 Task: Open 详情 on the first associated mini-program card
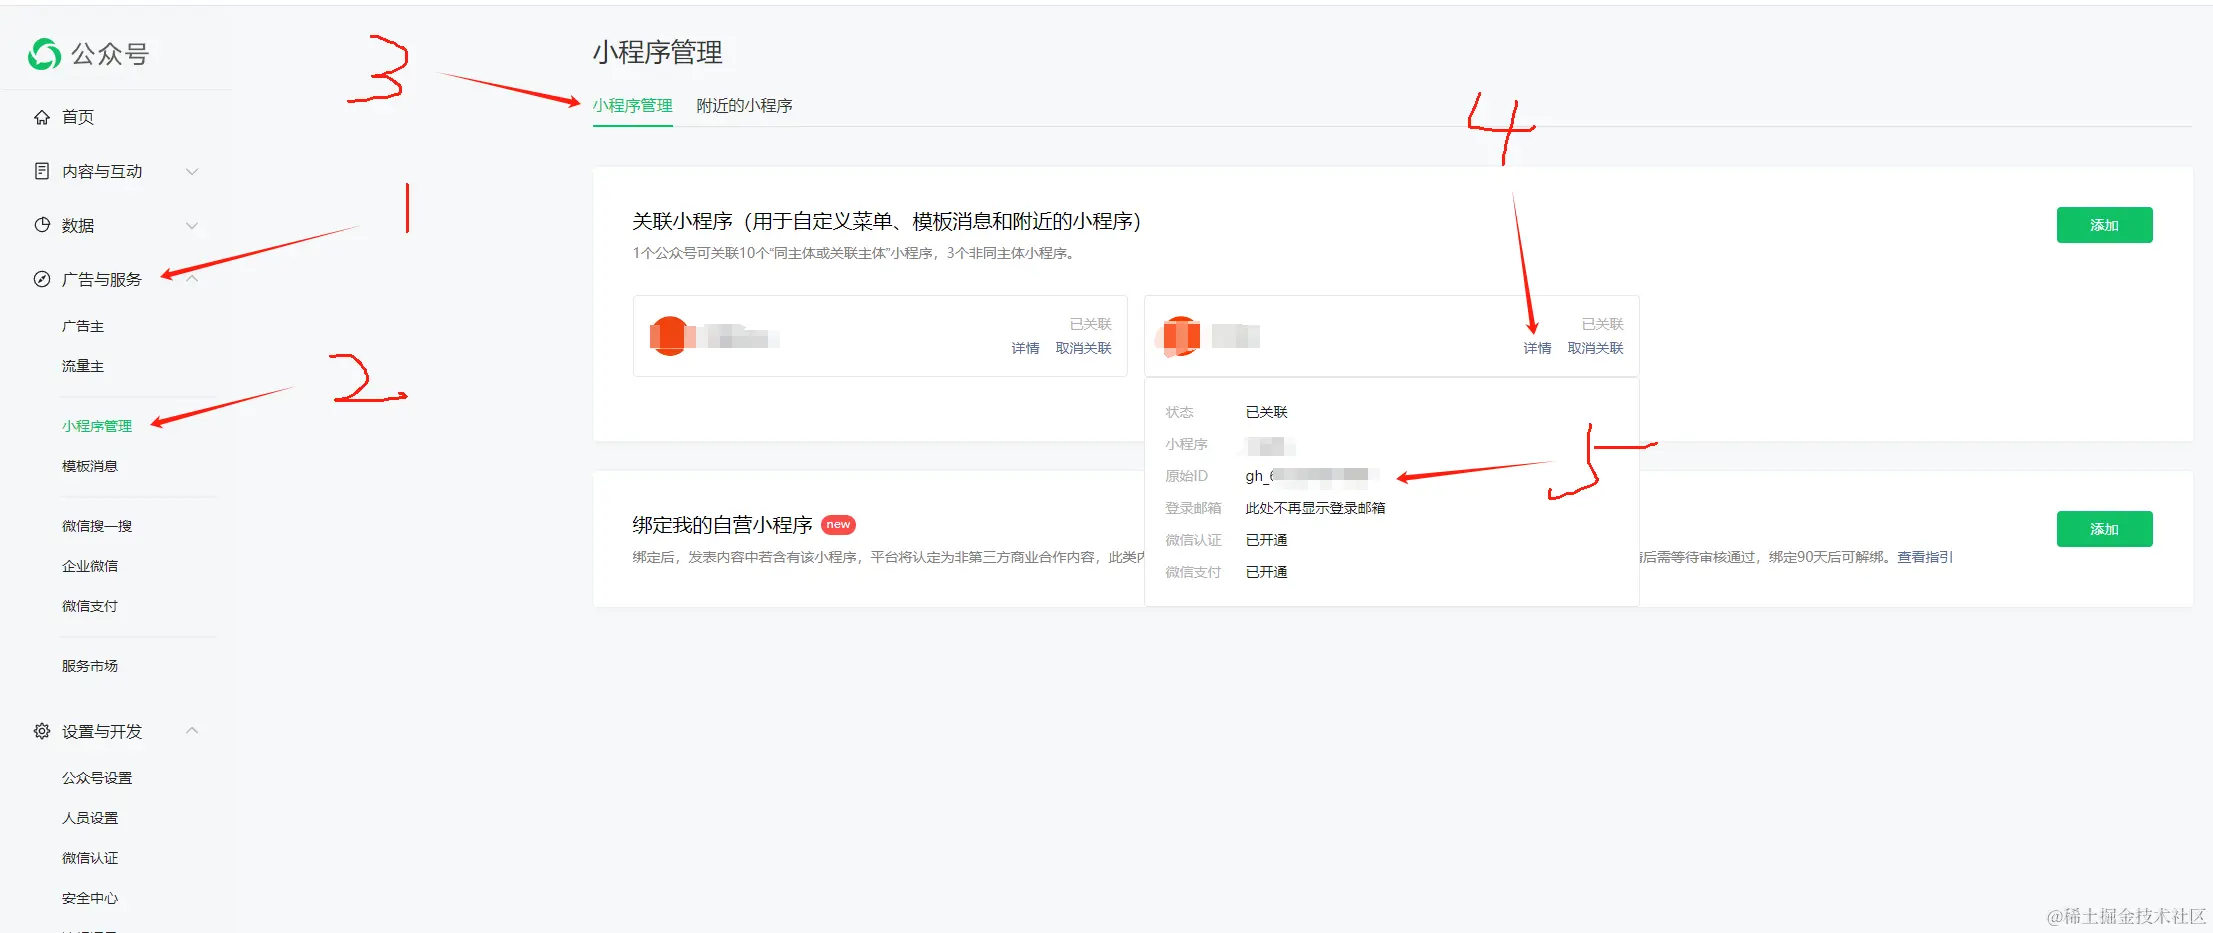tap(1025, 348)
